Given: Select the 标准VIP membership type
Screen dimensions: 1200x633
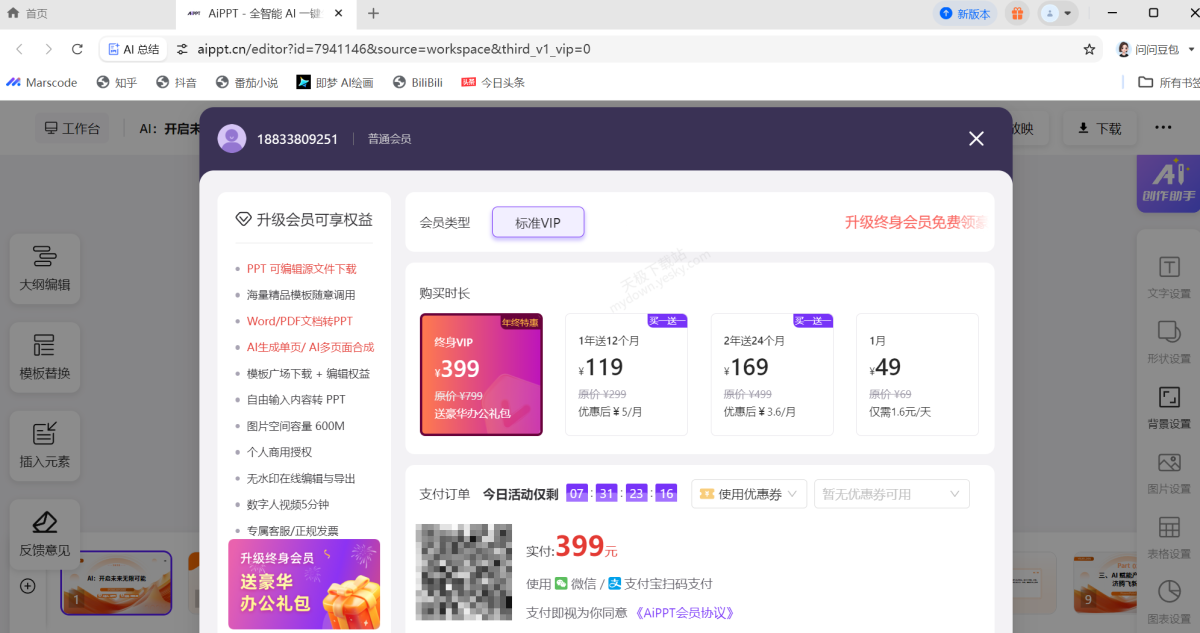Looking at the screenshot, I should click(x=538, y=223).
